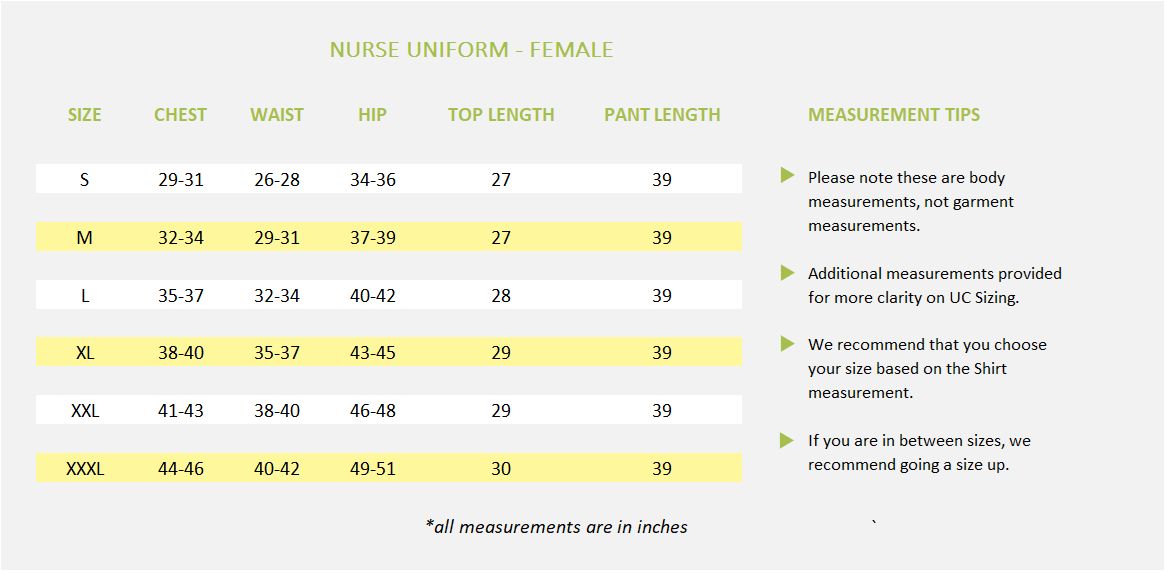Select the XL size row label

point(85,353)
